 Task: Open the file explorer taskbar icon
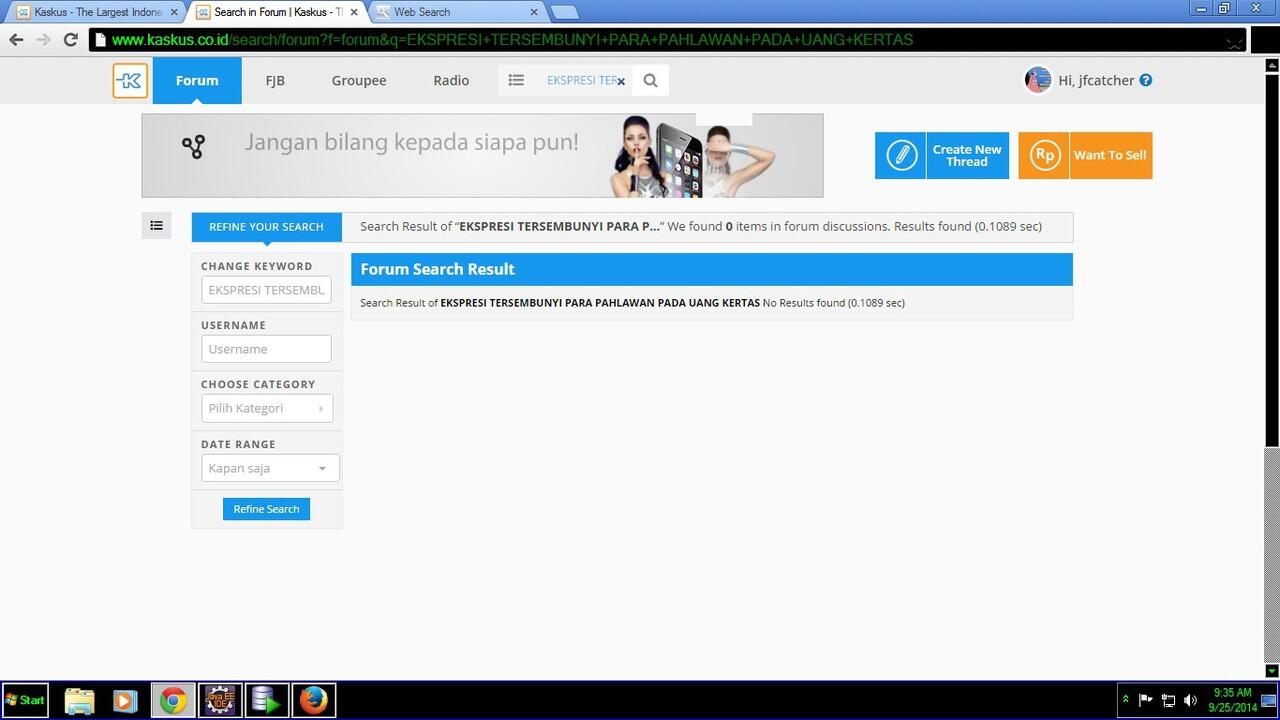point(79,700)
